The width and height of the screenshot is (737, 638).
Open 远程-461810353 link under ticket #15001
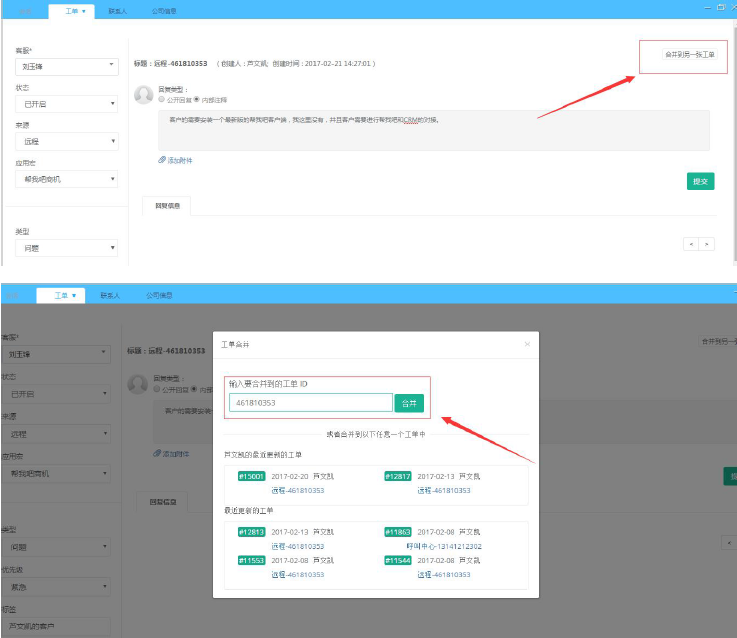pyautogui.click(x=298, y=490)
